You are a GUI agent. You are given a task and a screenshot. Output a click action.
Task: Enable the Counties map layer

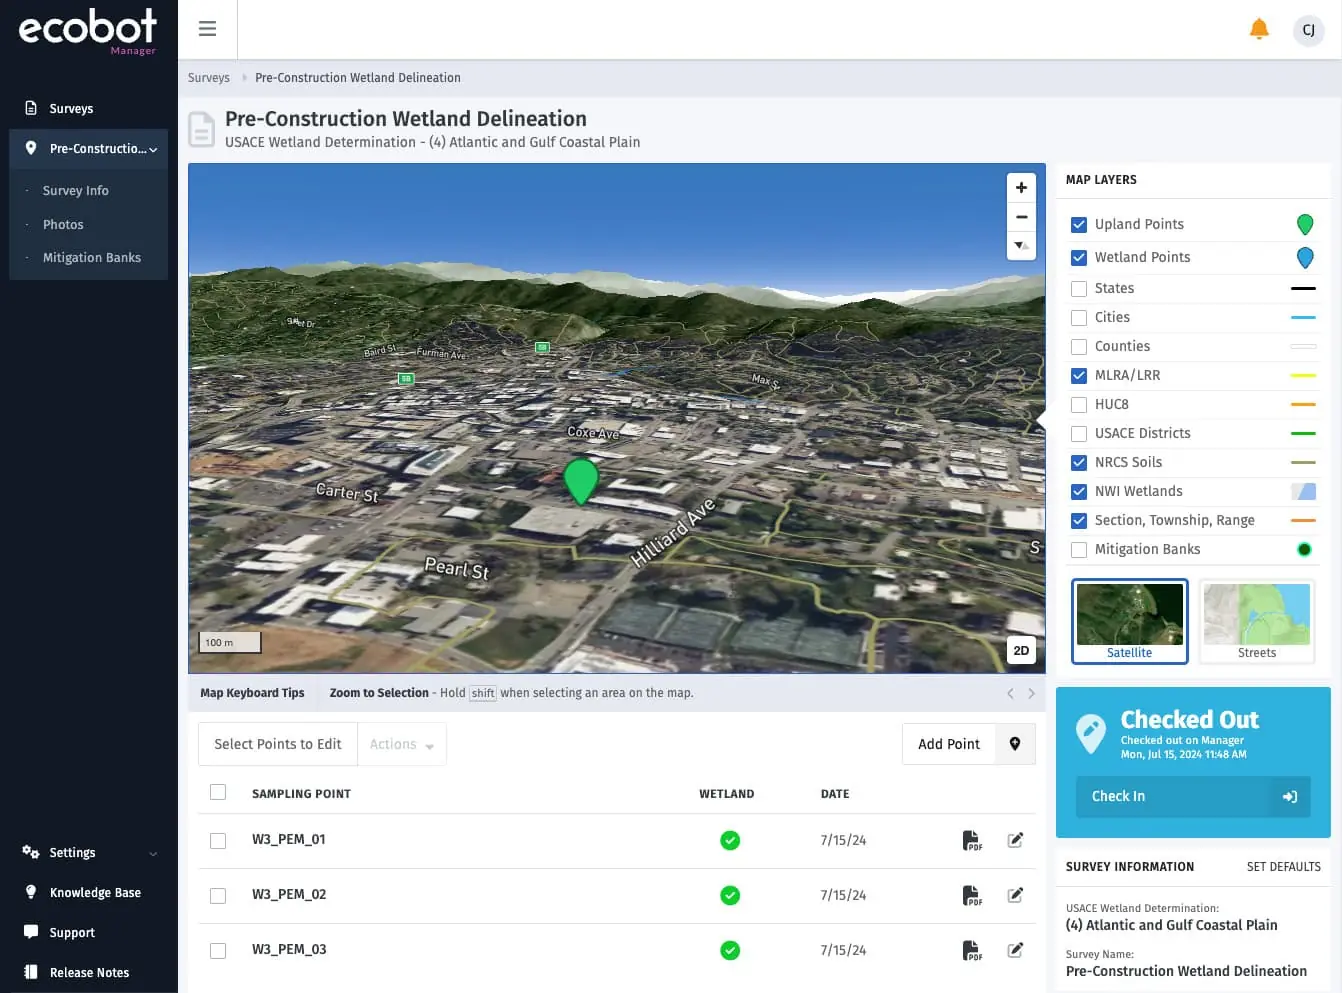coord(1078,346)
